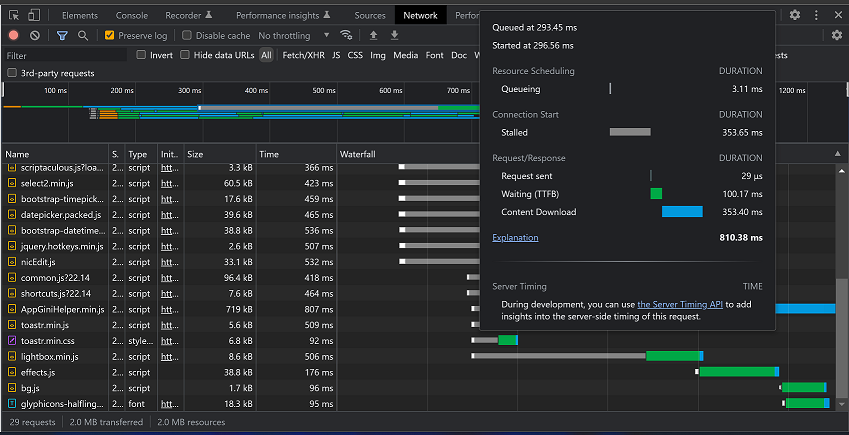This screenshot has height=435, width=849.
Task: Open the No throttling dropdown
Action: [x=293, y=35]
